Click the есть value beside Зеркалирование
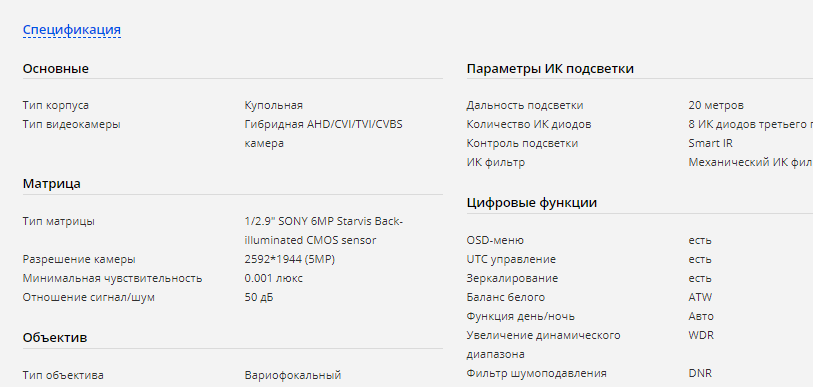This screenshot has height=387, width=813. [700, 279]
